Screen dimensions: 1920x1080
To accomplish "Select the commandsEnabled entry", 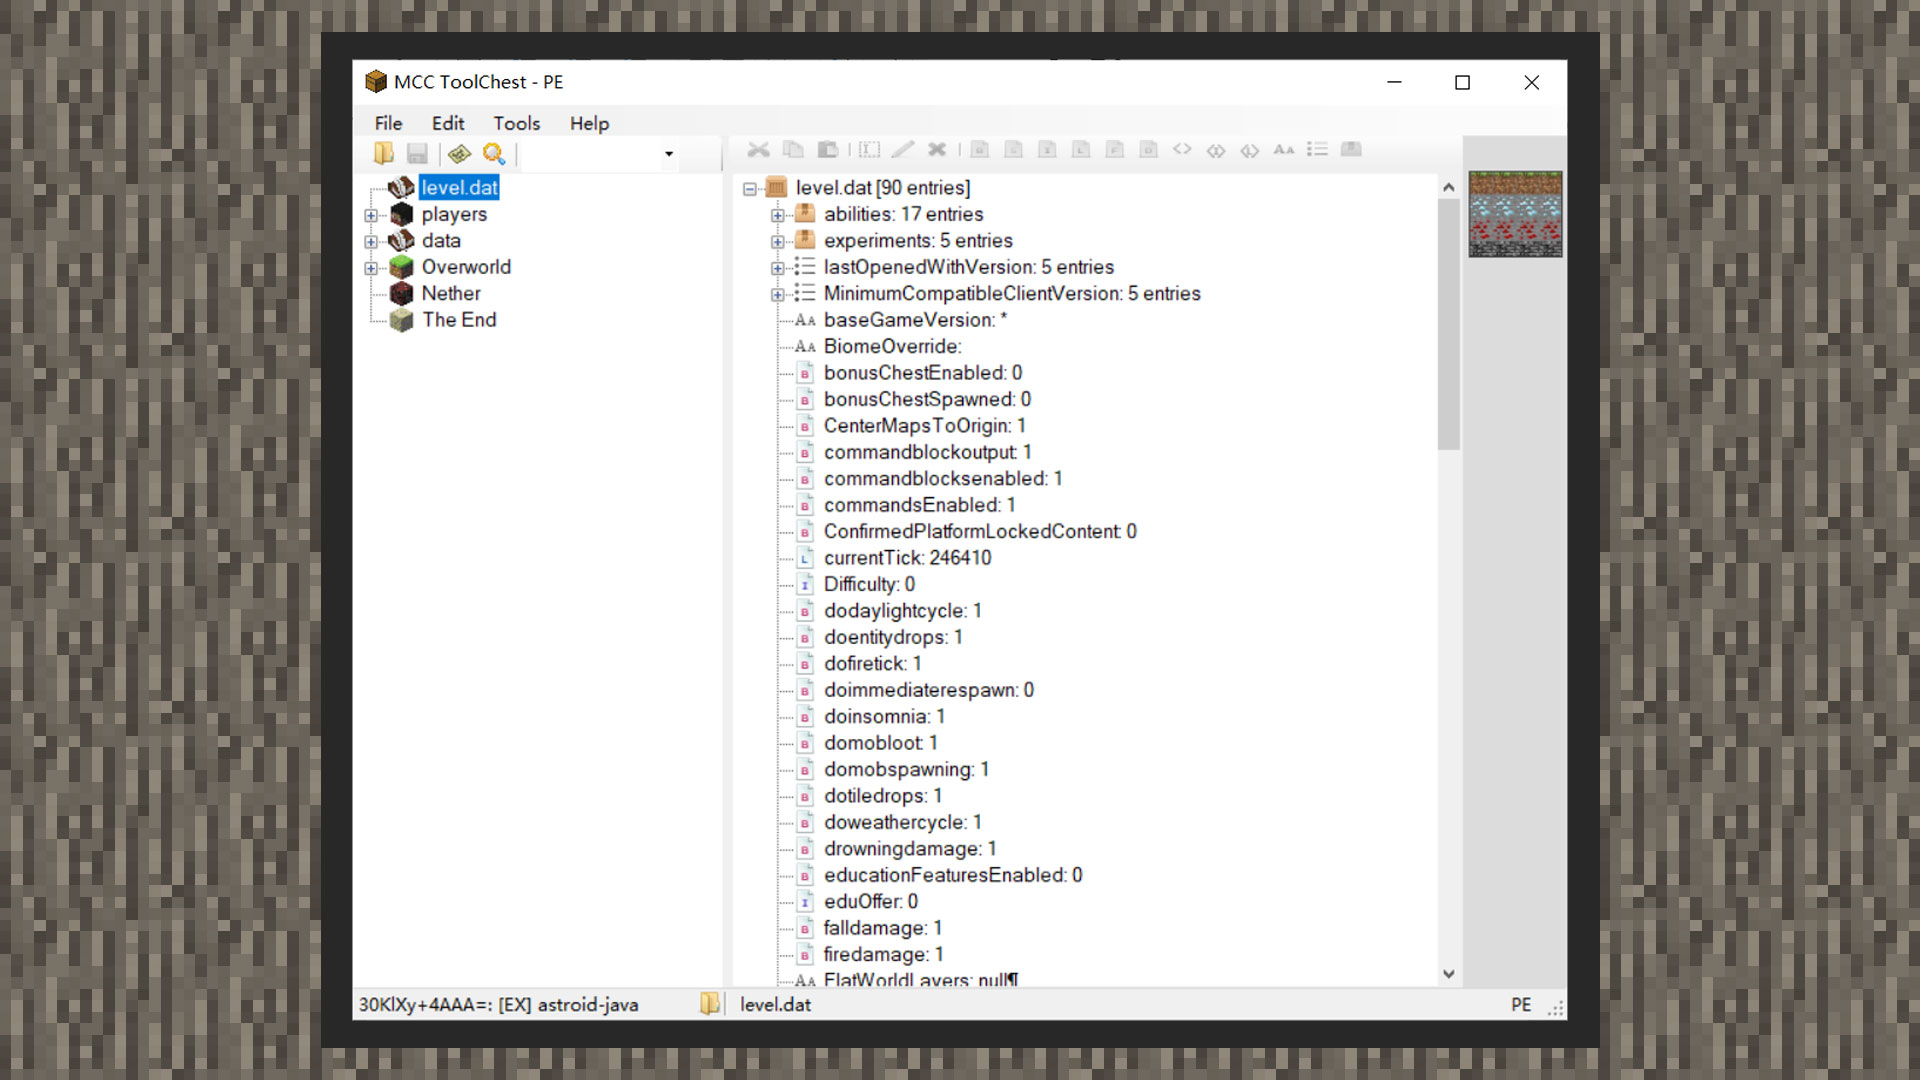I will click(x=918, y=505).
